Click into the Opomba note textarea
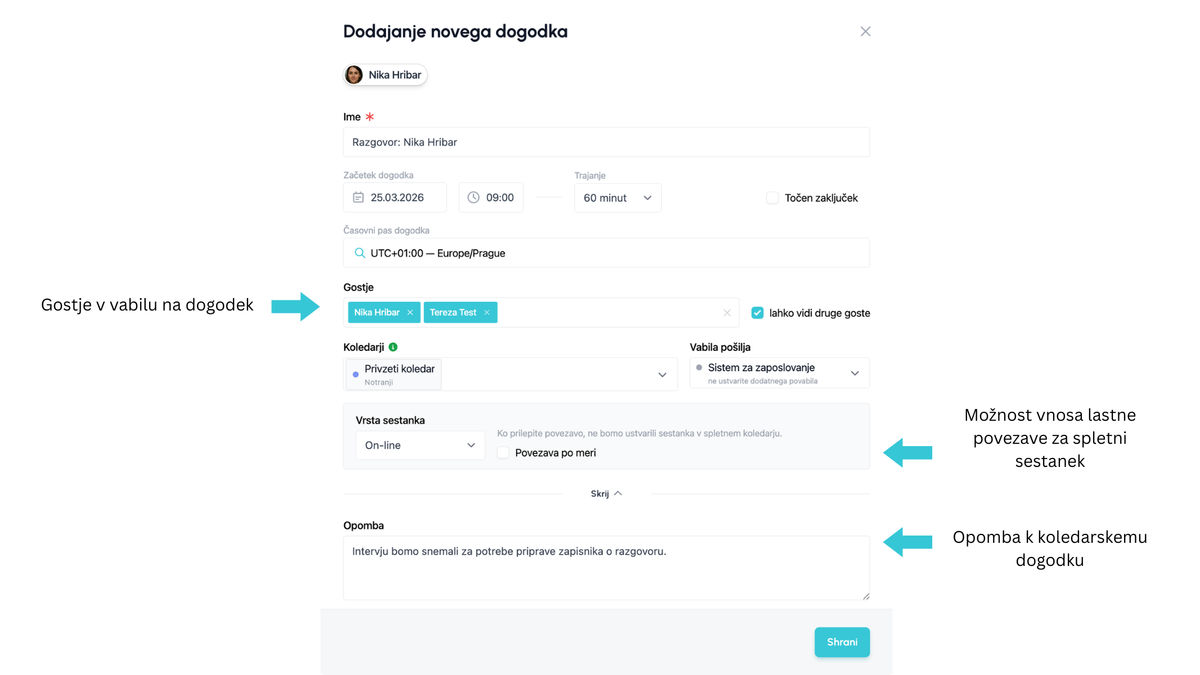1200x675 pixels. coord(606,568)
